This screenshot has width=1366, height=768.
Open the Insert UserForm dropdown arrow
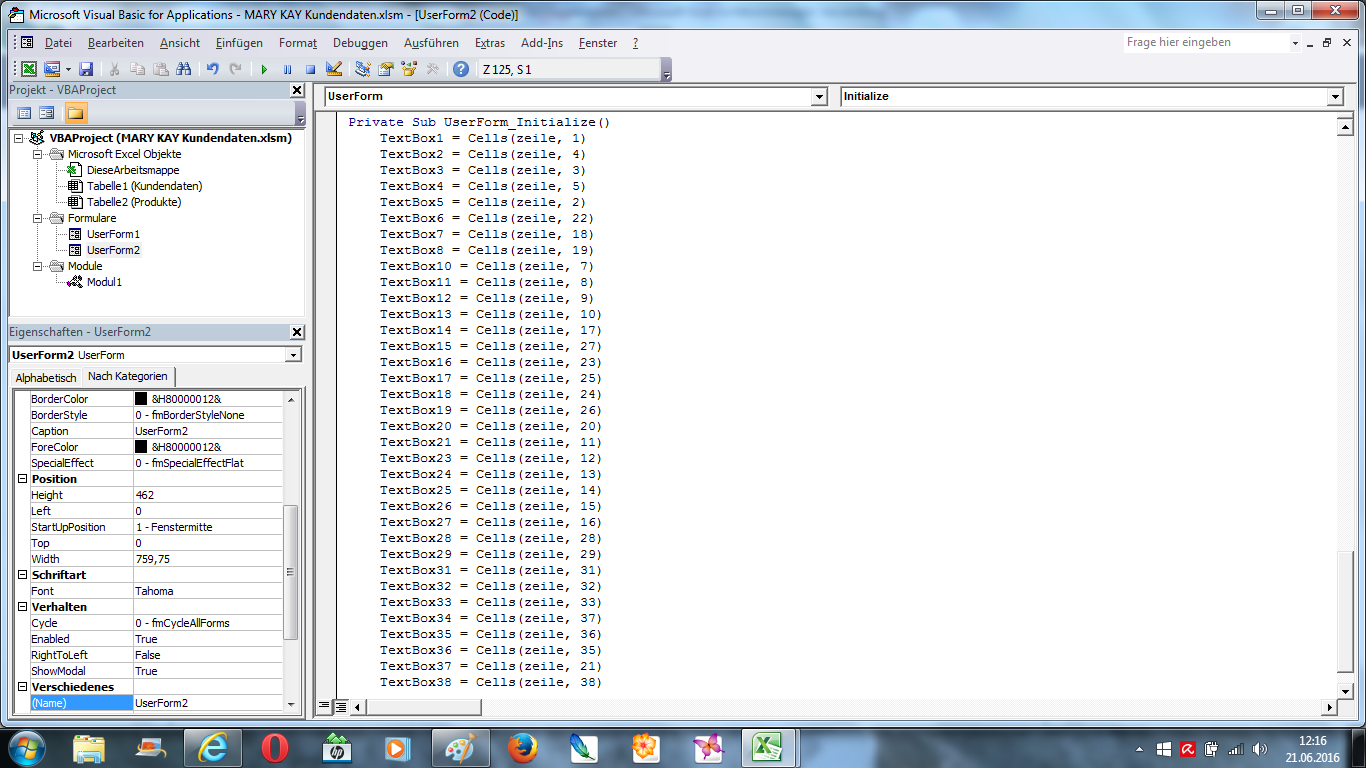pos(68,69)
